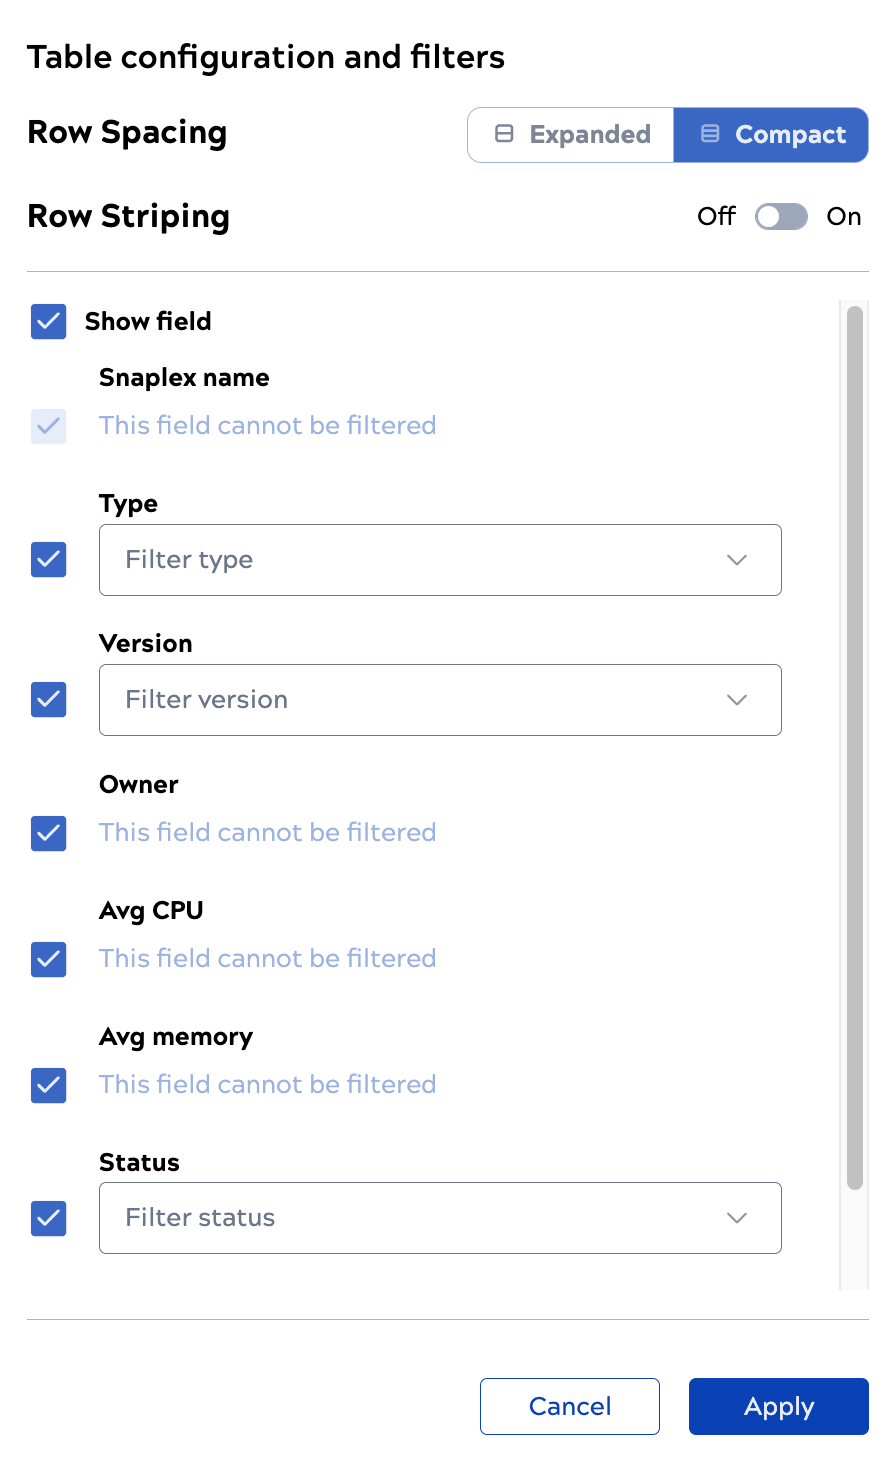Uncheck the Version field checkbox

click(x=49, y=700)
